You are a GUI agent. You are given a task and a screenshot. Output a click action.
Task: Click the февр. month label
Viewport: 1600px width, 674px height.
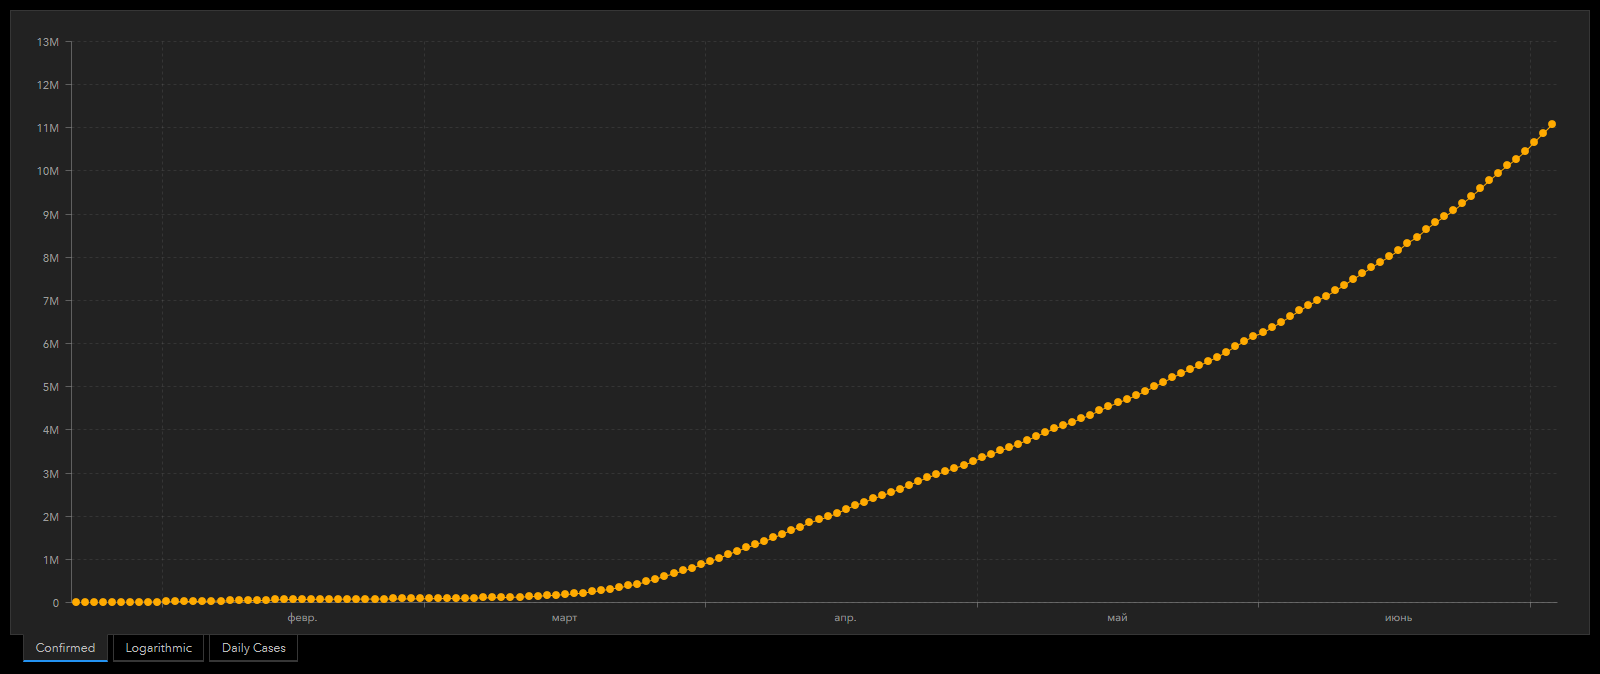302,618
